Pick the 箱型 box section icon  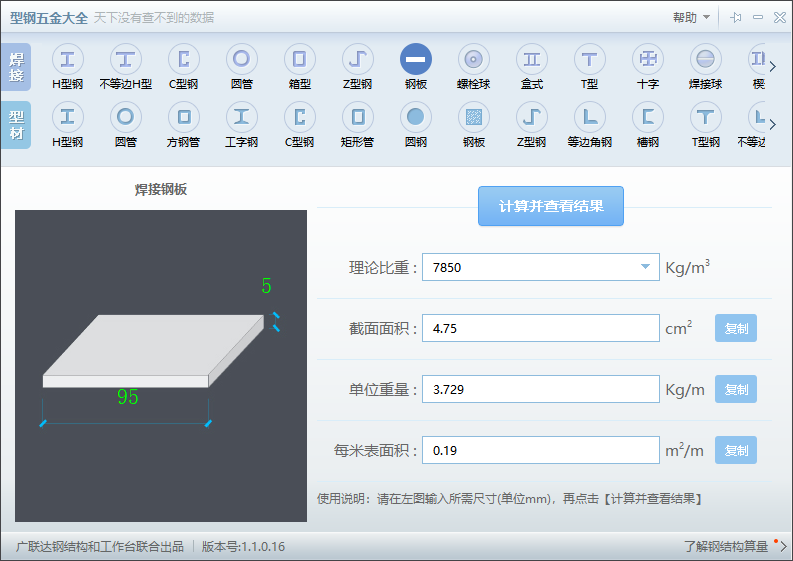[300, 60]
